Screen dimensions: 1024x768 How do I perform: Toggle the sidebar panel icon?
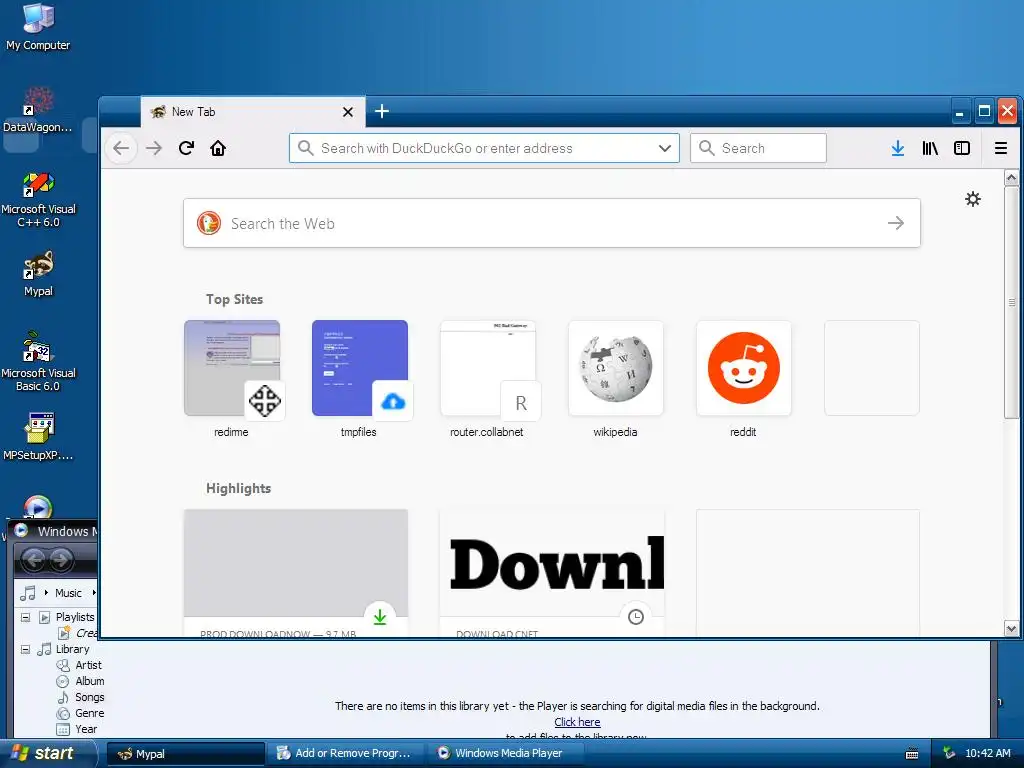[962, 148]
